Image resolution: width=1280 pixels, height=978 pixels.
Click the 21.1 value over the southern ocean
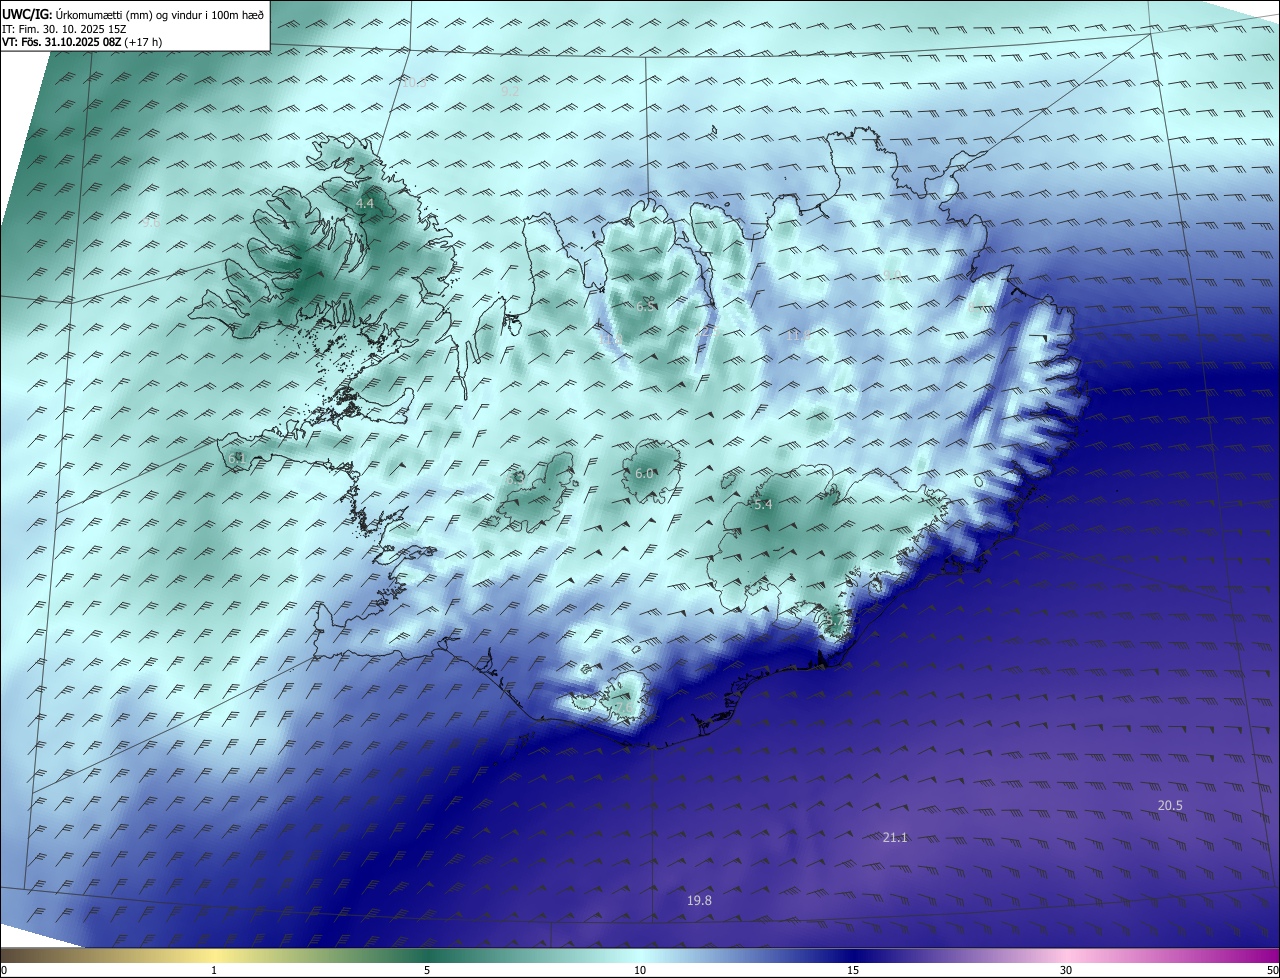pyautogui.click(x=895, y=837)
